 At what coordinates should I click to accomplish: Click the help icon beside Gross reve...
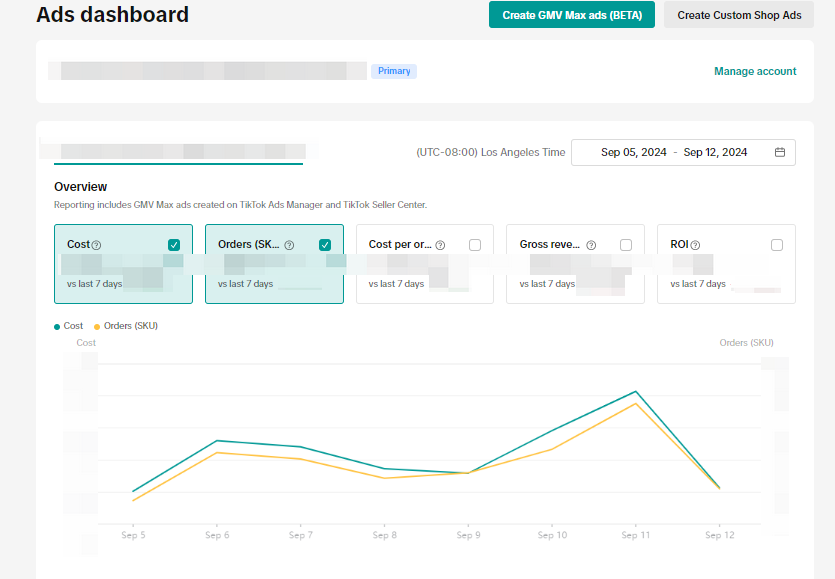point(591,245)
